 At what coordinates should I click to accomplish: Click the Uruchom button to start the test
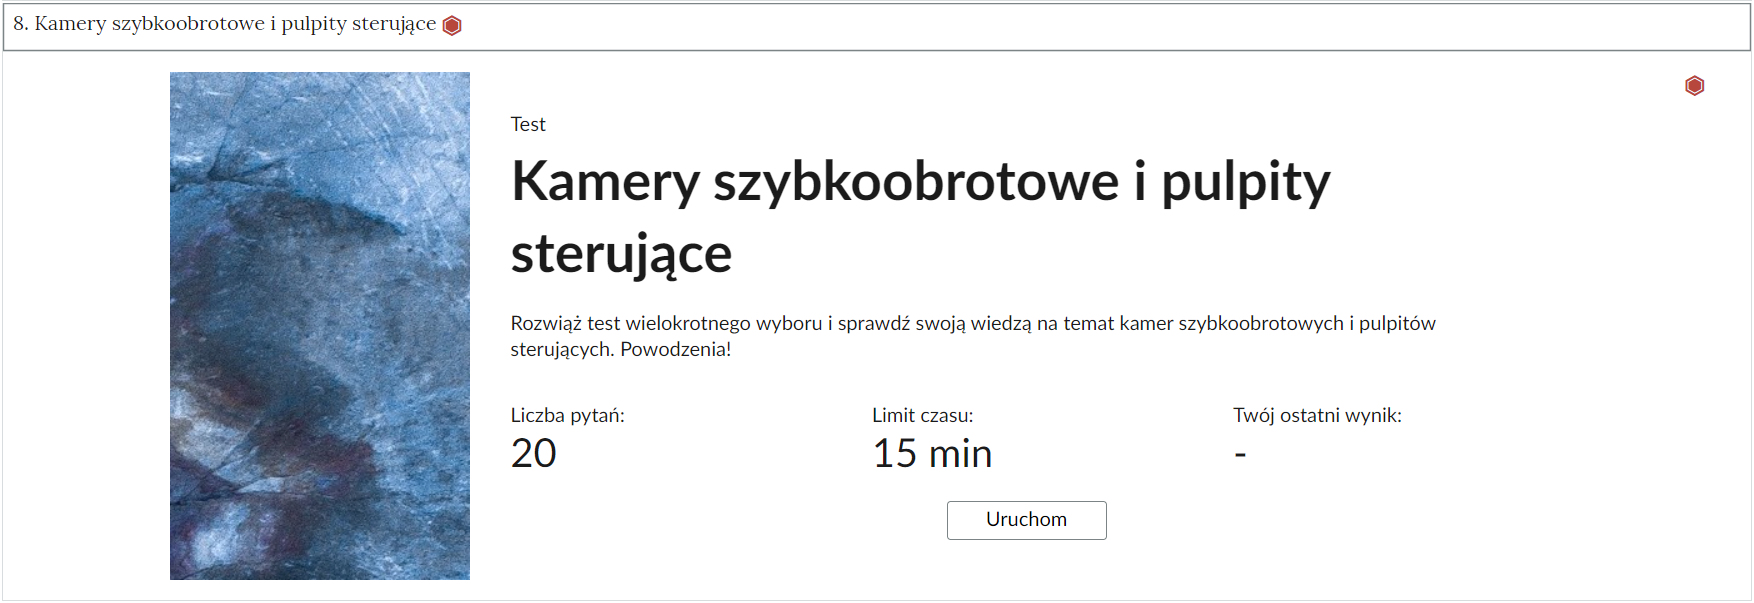click(1026, 520)
